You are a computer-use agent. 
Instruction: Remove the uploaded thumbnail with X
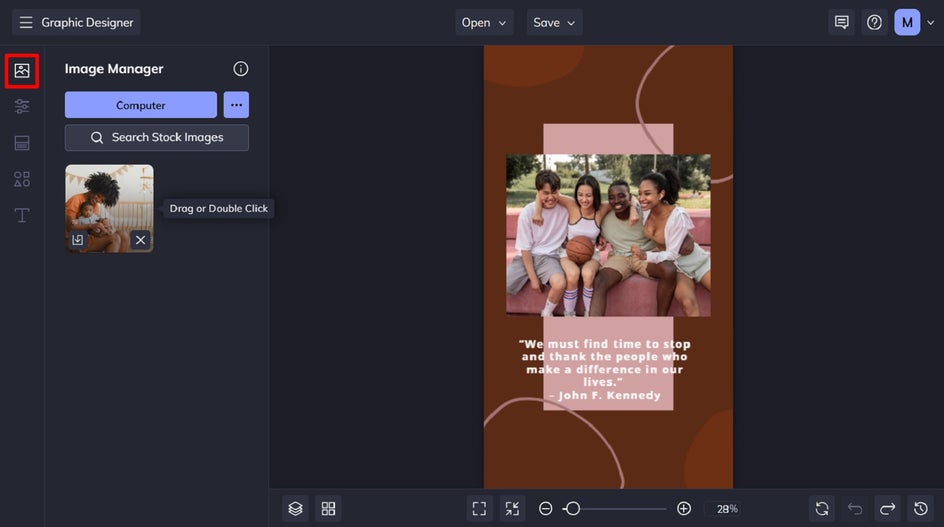click(x=140, y=240)
